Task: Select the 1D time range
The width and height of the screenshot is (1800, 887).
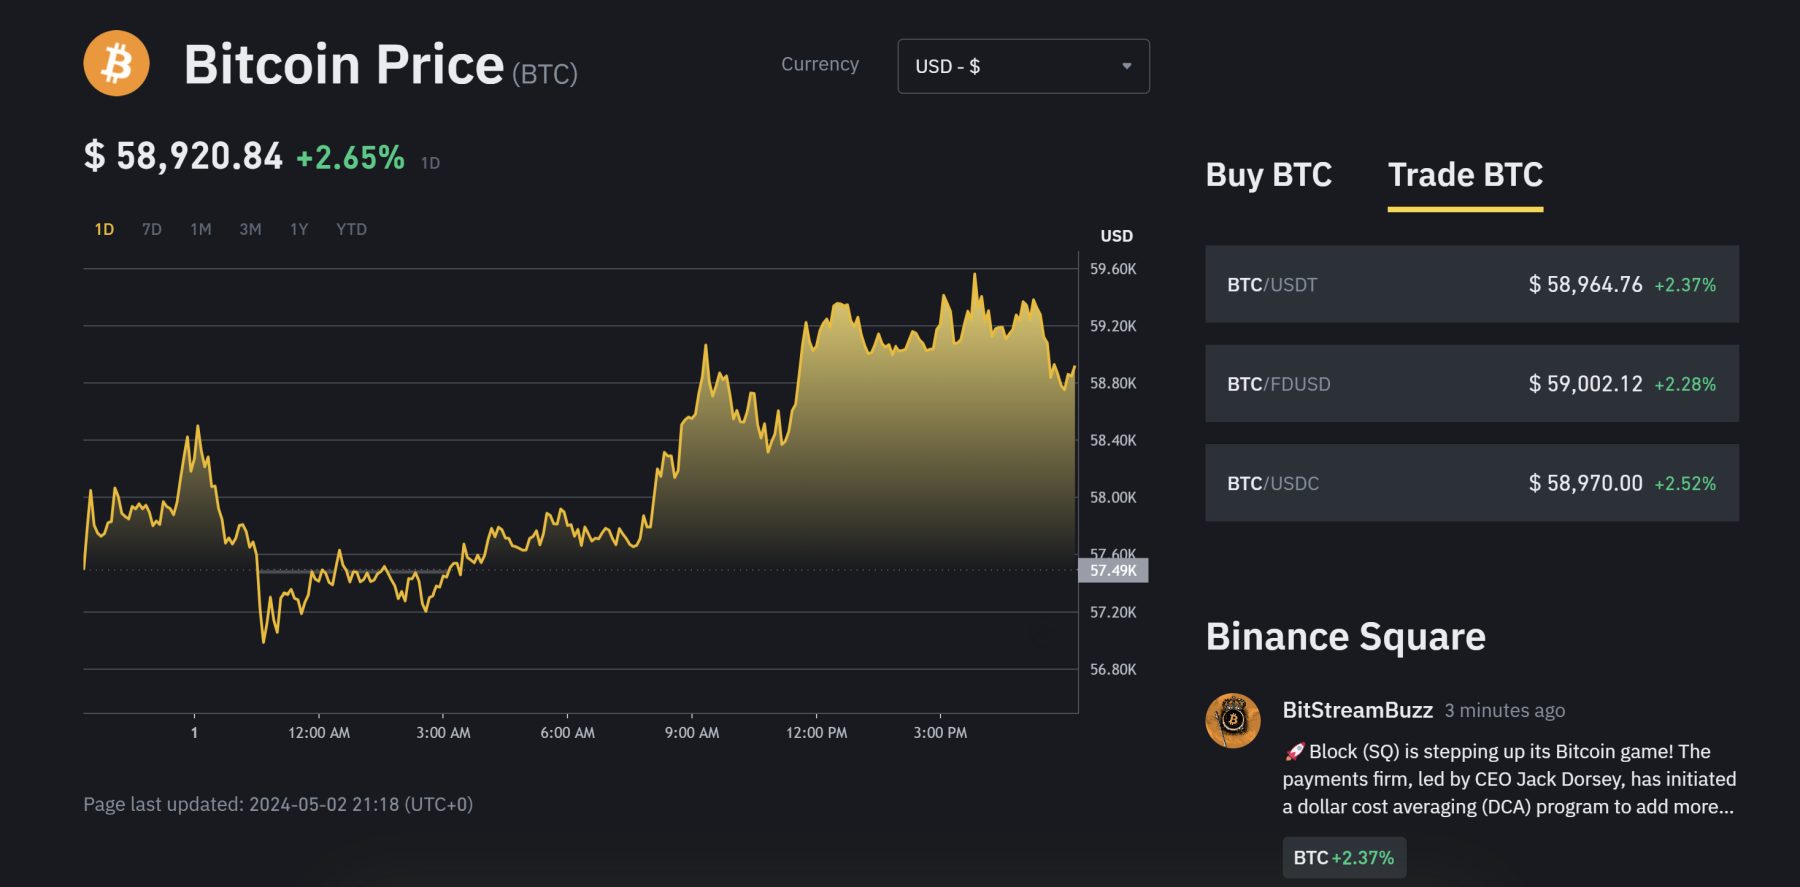Action: (104, 229)
